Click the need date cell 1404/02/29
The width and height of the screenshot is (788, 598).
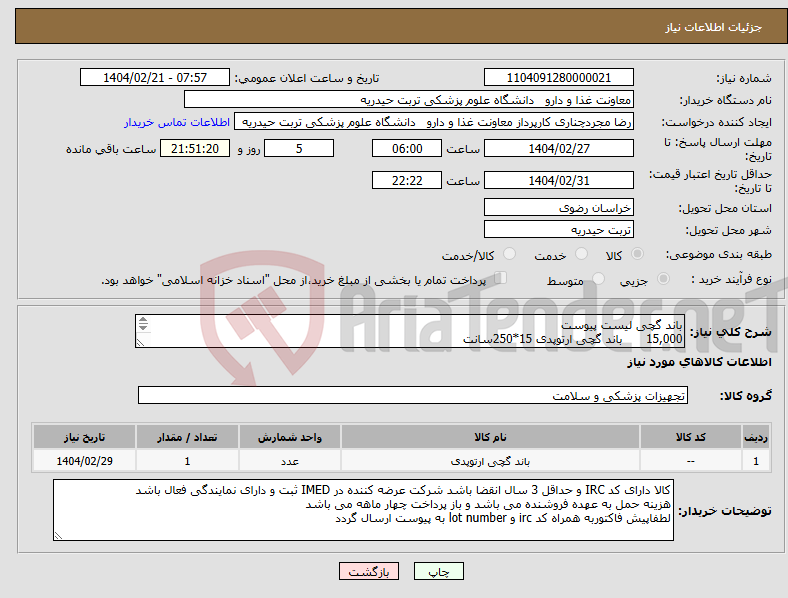[84, 461]
